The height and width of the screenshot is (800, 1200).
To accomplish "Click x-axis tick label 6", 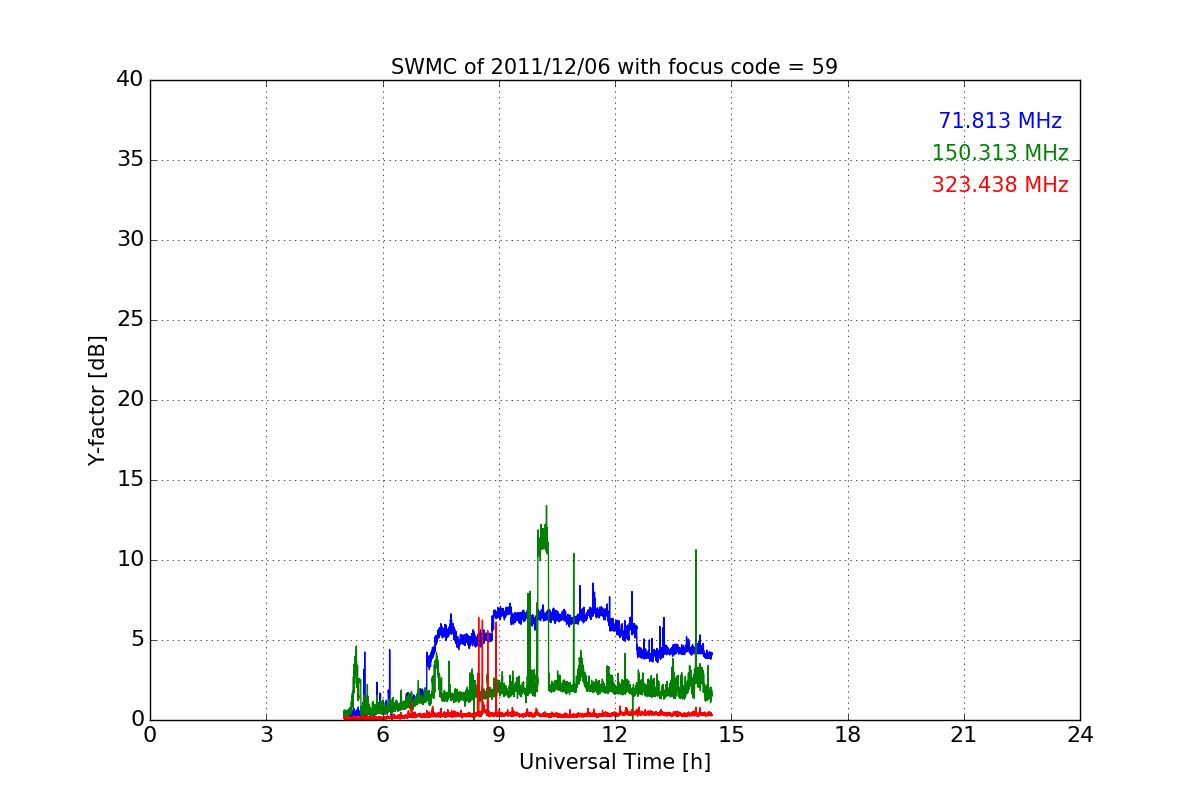I will pyautogui.click(x=382, y=735).
